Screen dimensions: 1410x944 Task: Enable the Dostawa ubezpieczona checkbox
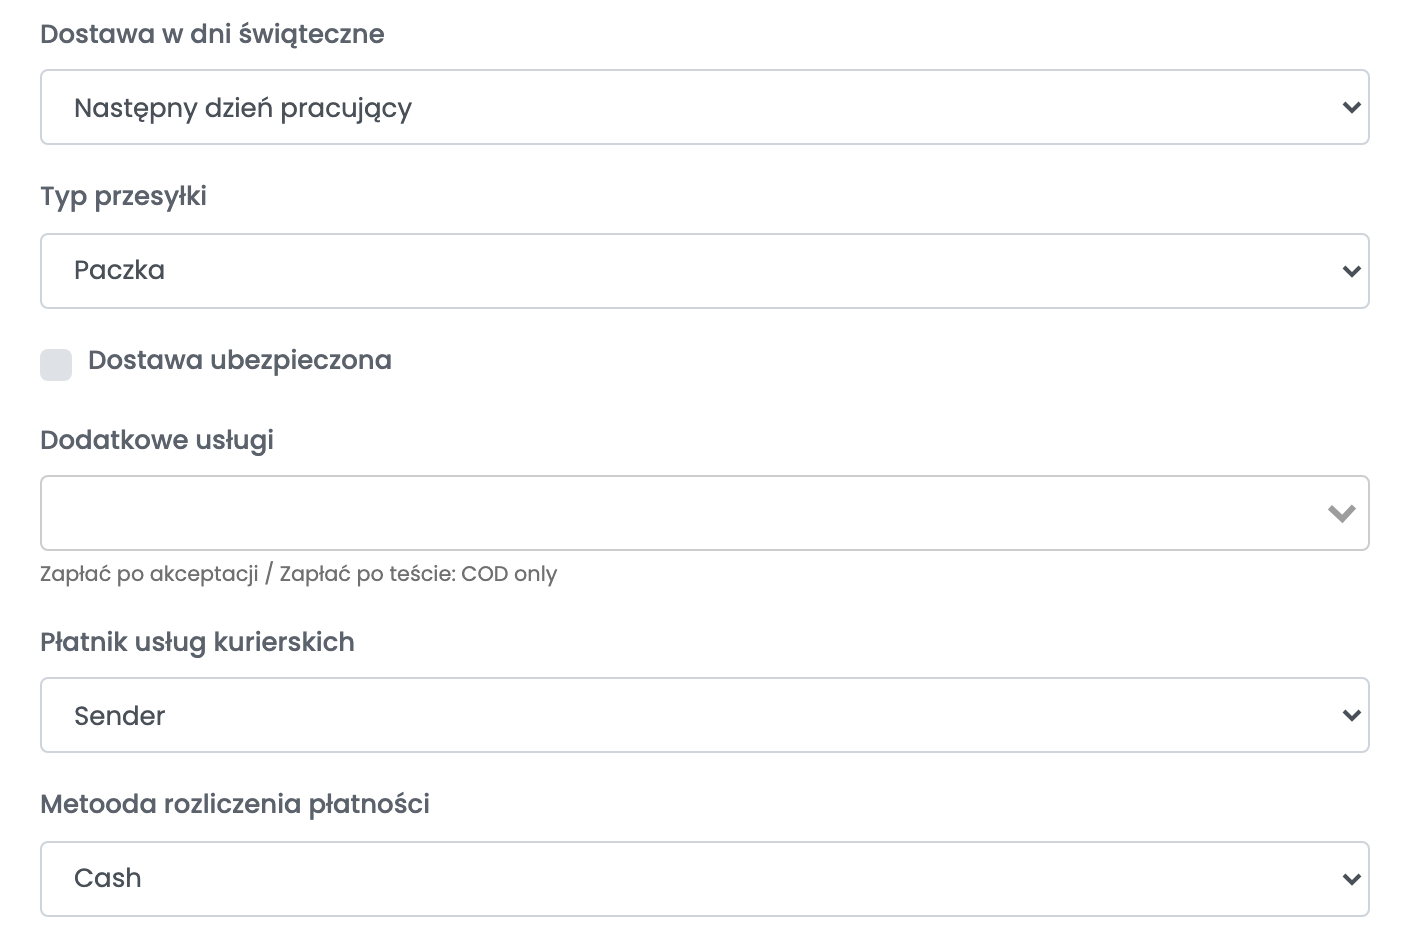tap(56, 365)
